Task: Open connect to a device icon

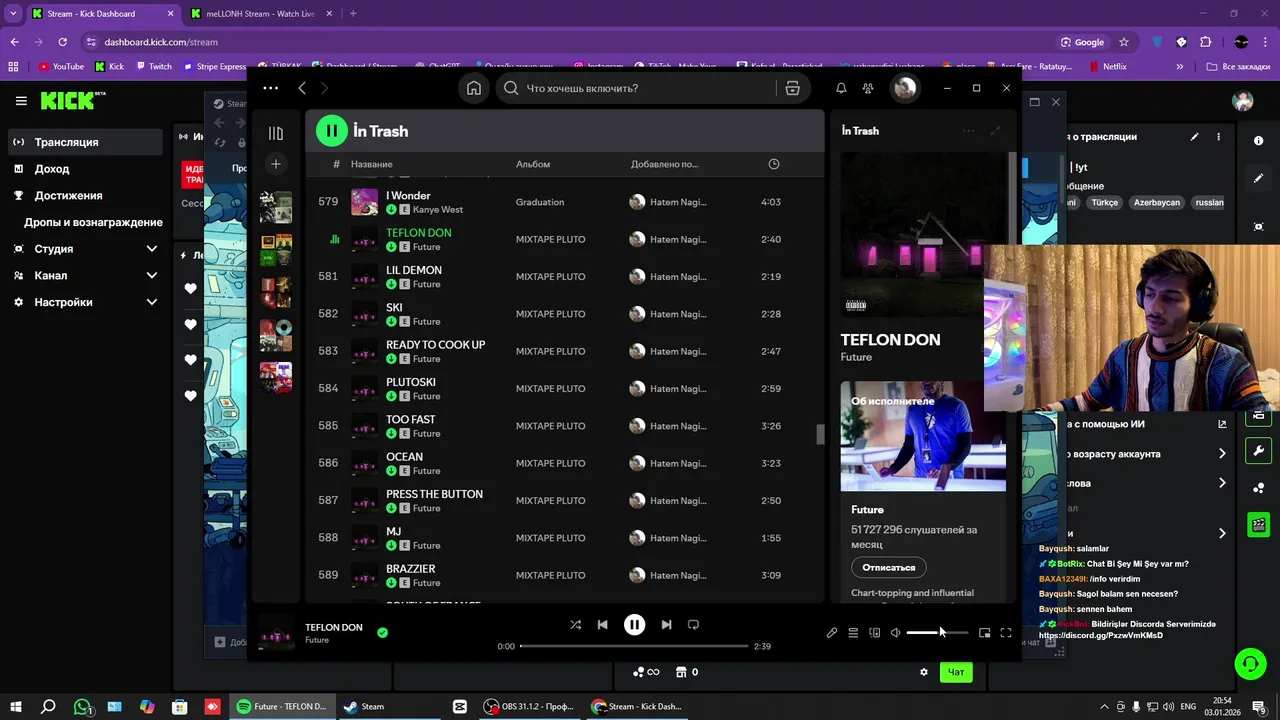Action: coord(874,632)
